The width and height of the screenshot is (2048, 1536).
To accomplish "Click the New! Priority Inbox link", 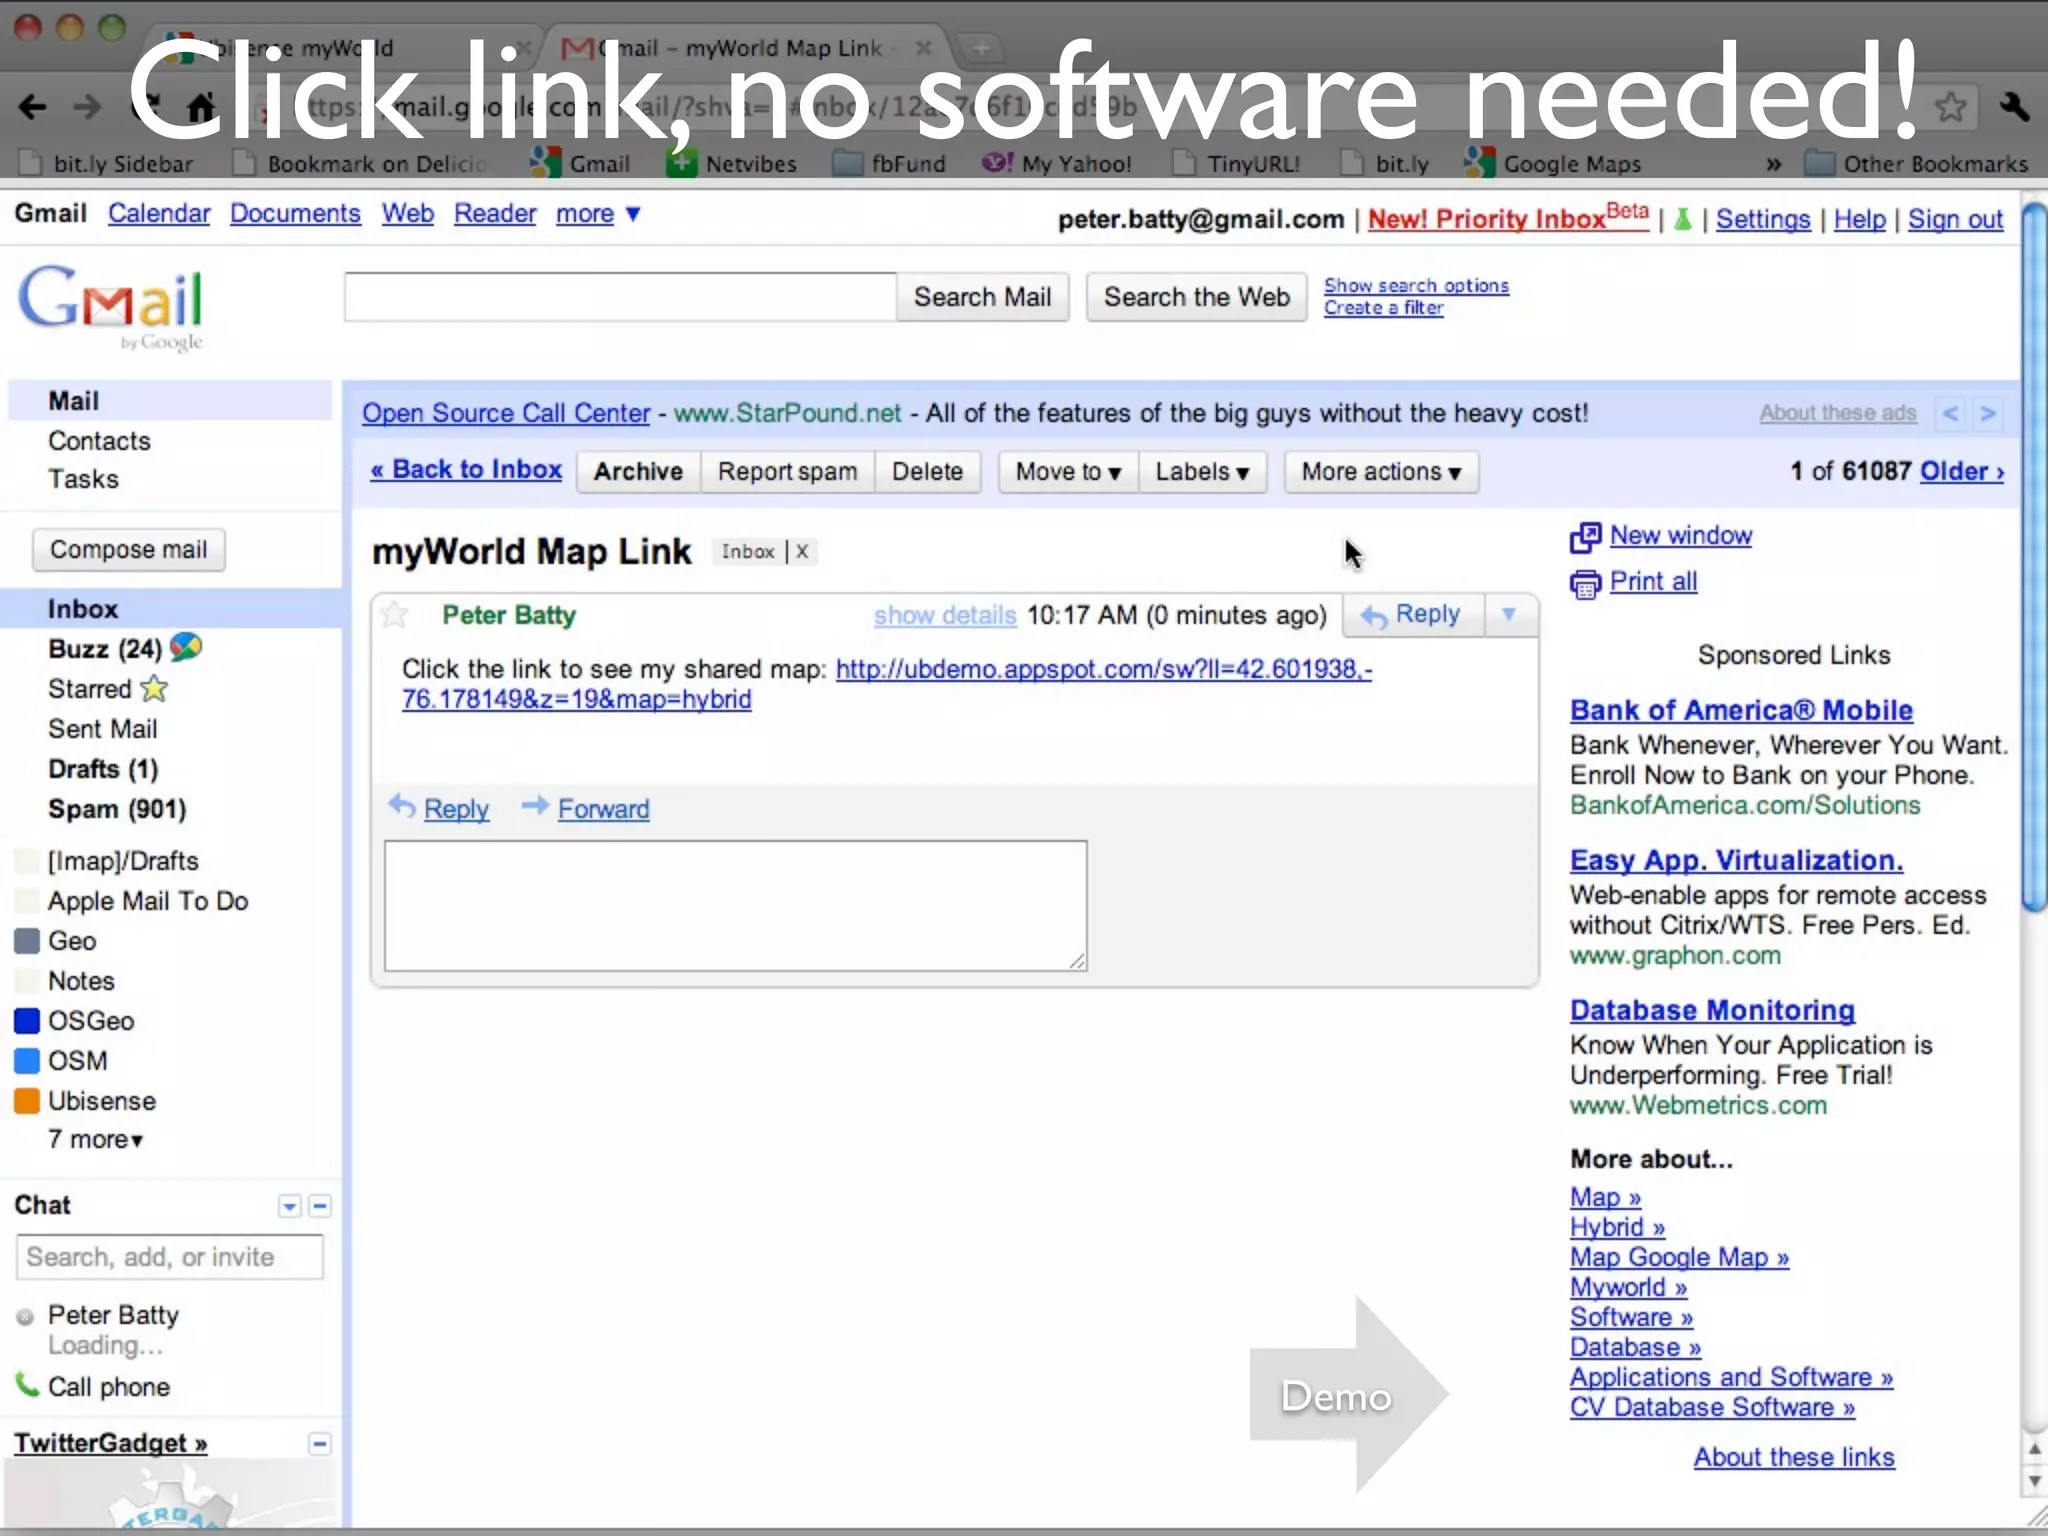I will tap(1508, 217).
